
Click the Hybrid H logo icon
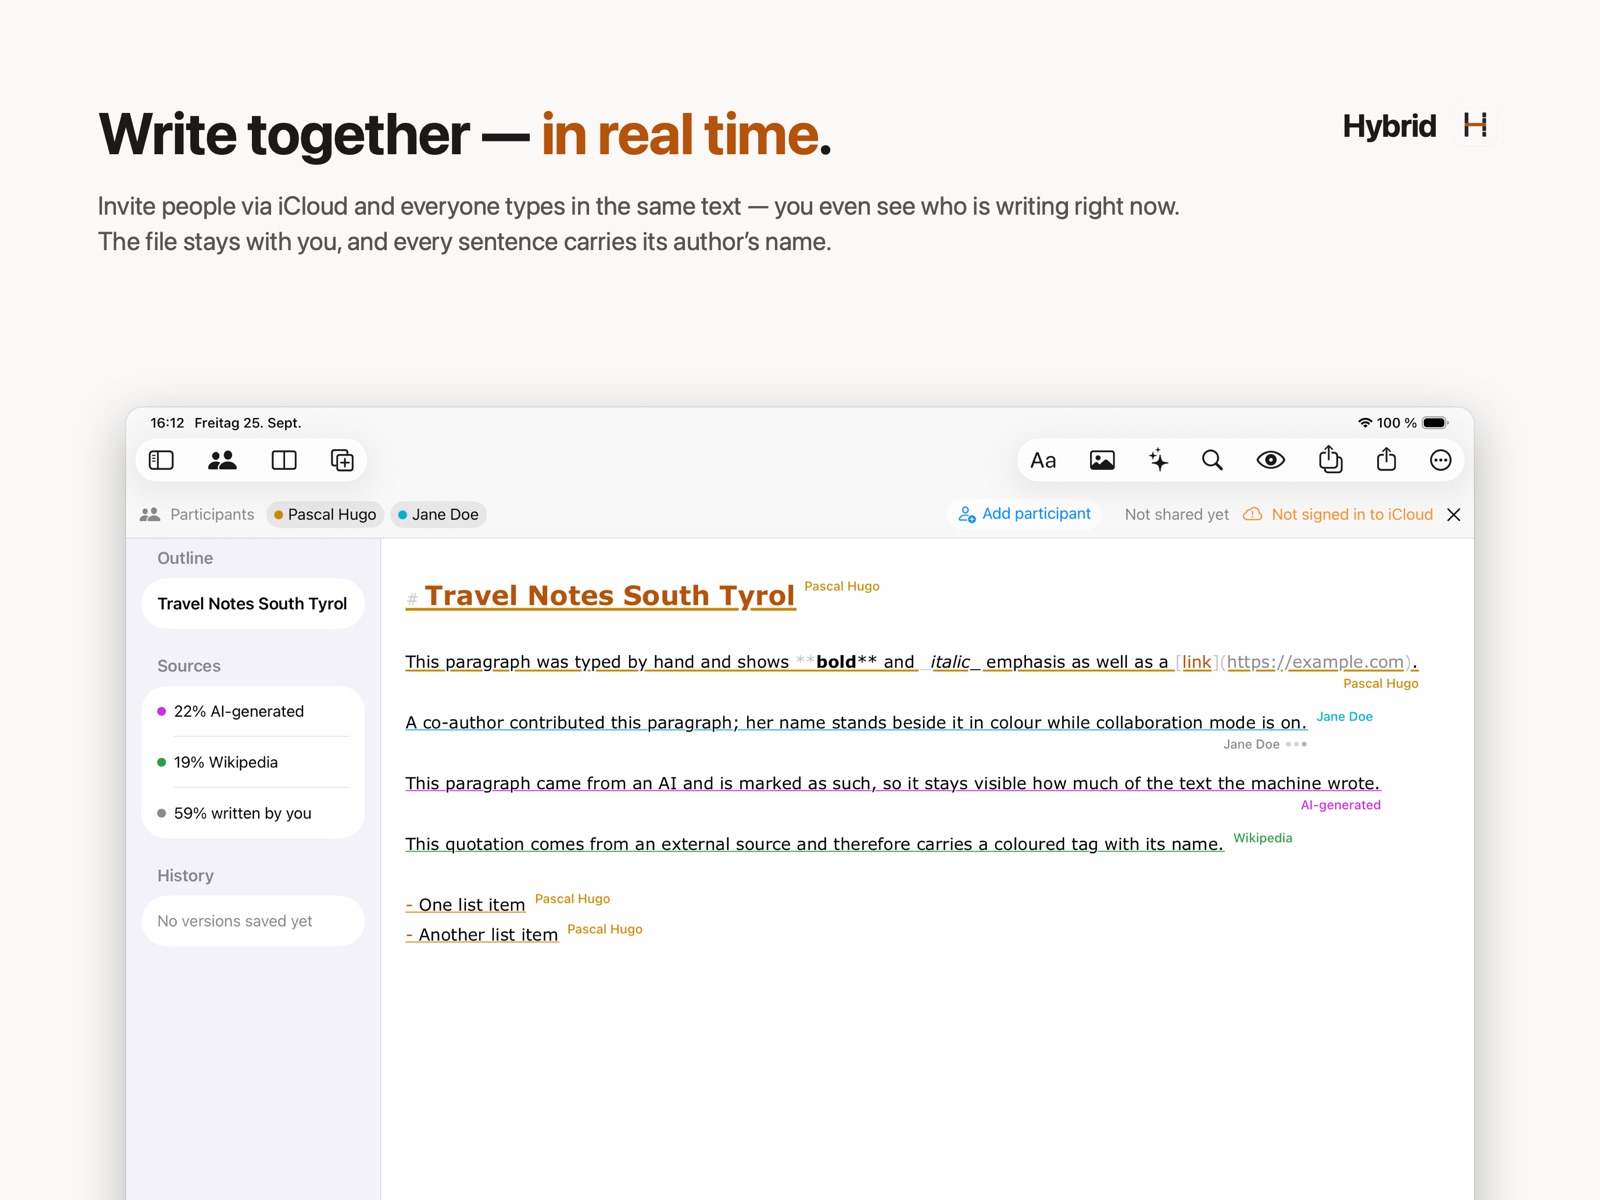1475,125
